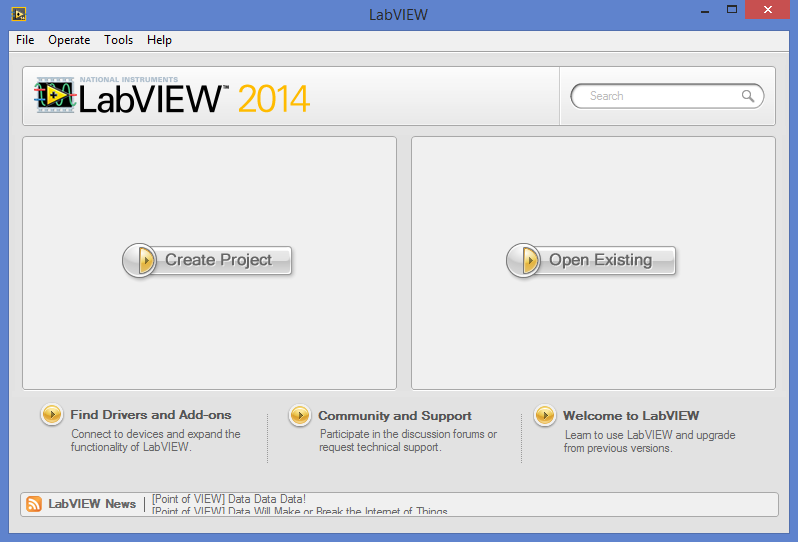
Task: Open the Data Will Make or Break headline
Action: click(x=300, y=511)
